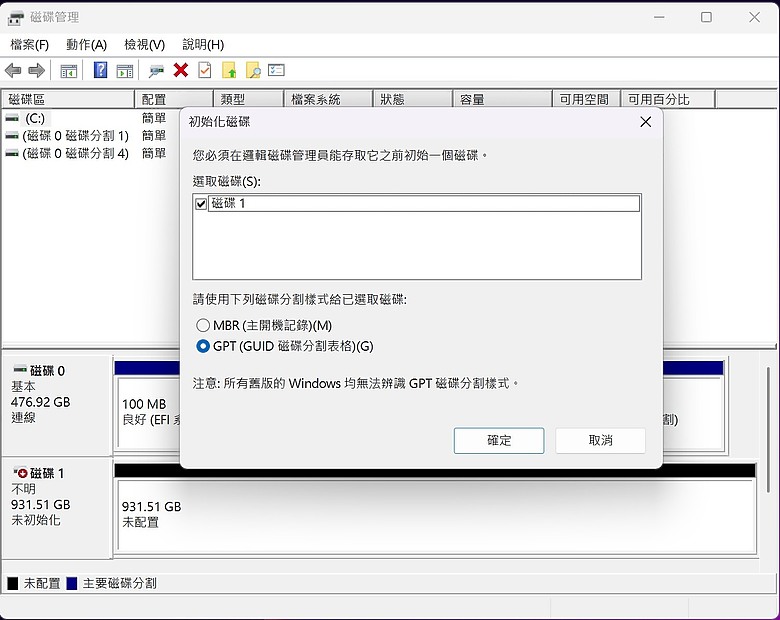Image resolution: width=780 pixels, height=620 pixels.
Task: Click 未初始化 status under 磁碟 1
Action: point(36,520)
